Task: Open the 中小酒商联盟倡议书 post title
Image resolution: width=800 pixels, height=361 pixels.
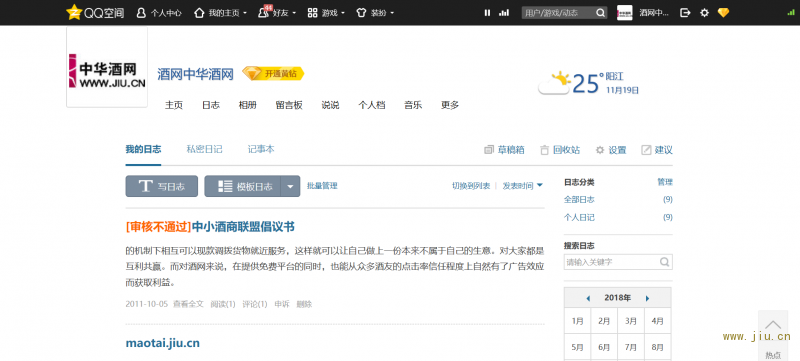Action: click(x=243, y=227)
